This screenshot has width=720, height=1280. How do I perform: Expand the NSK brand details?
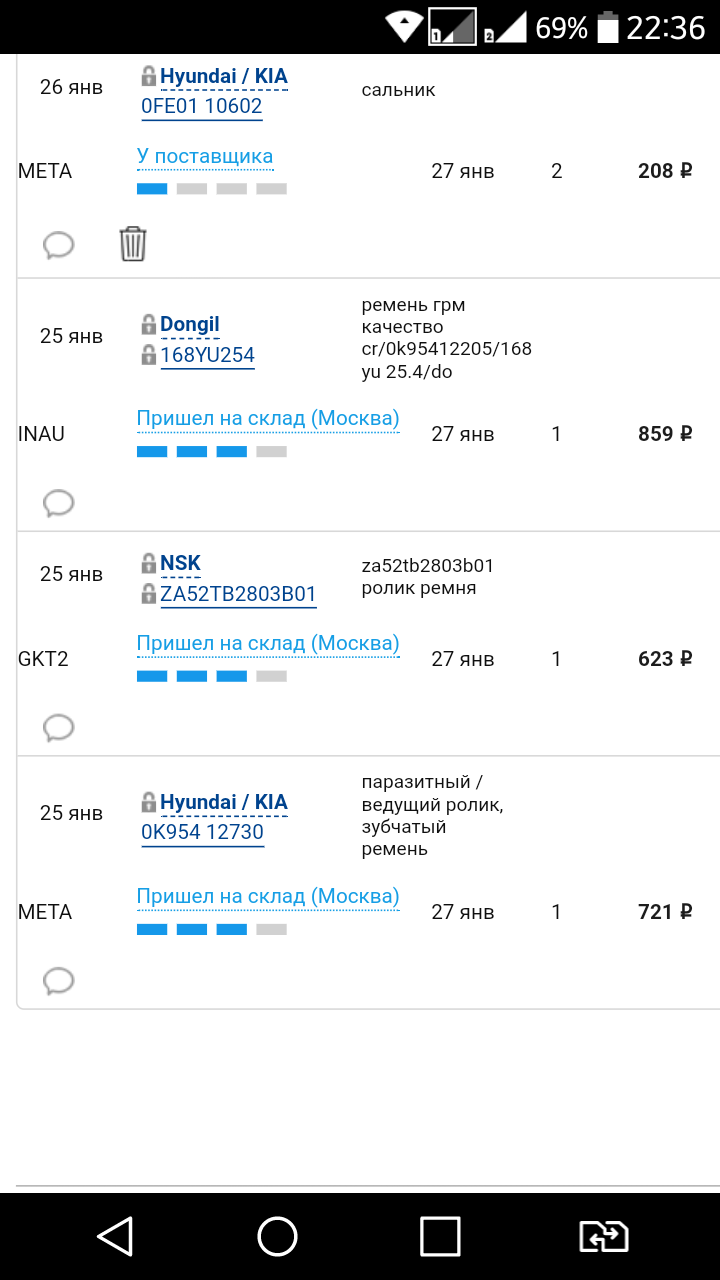point(181,563)
